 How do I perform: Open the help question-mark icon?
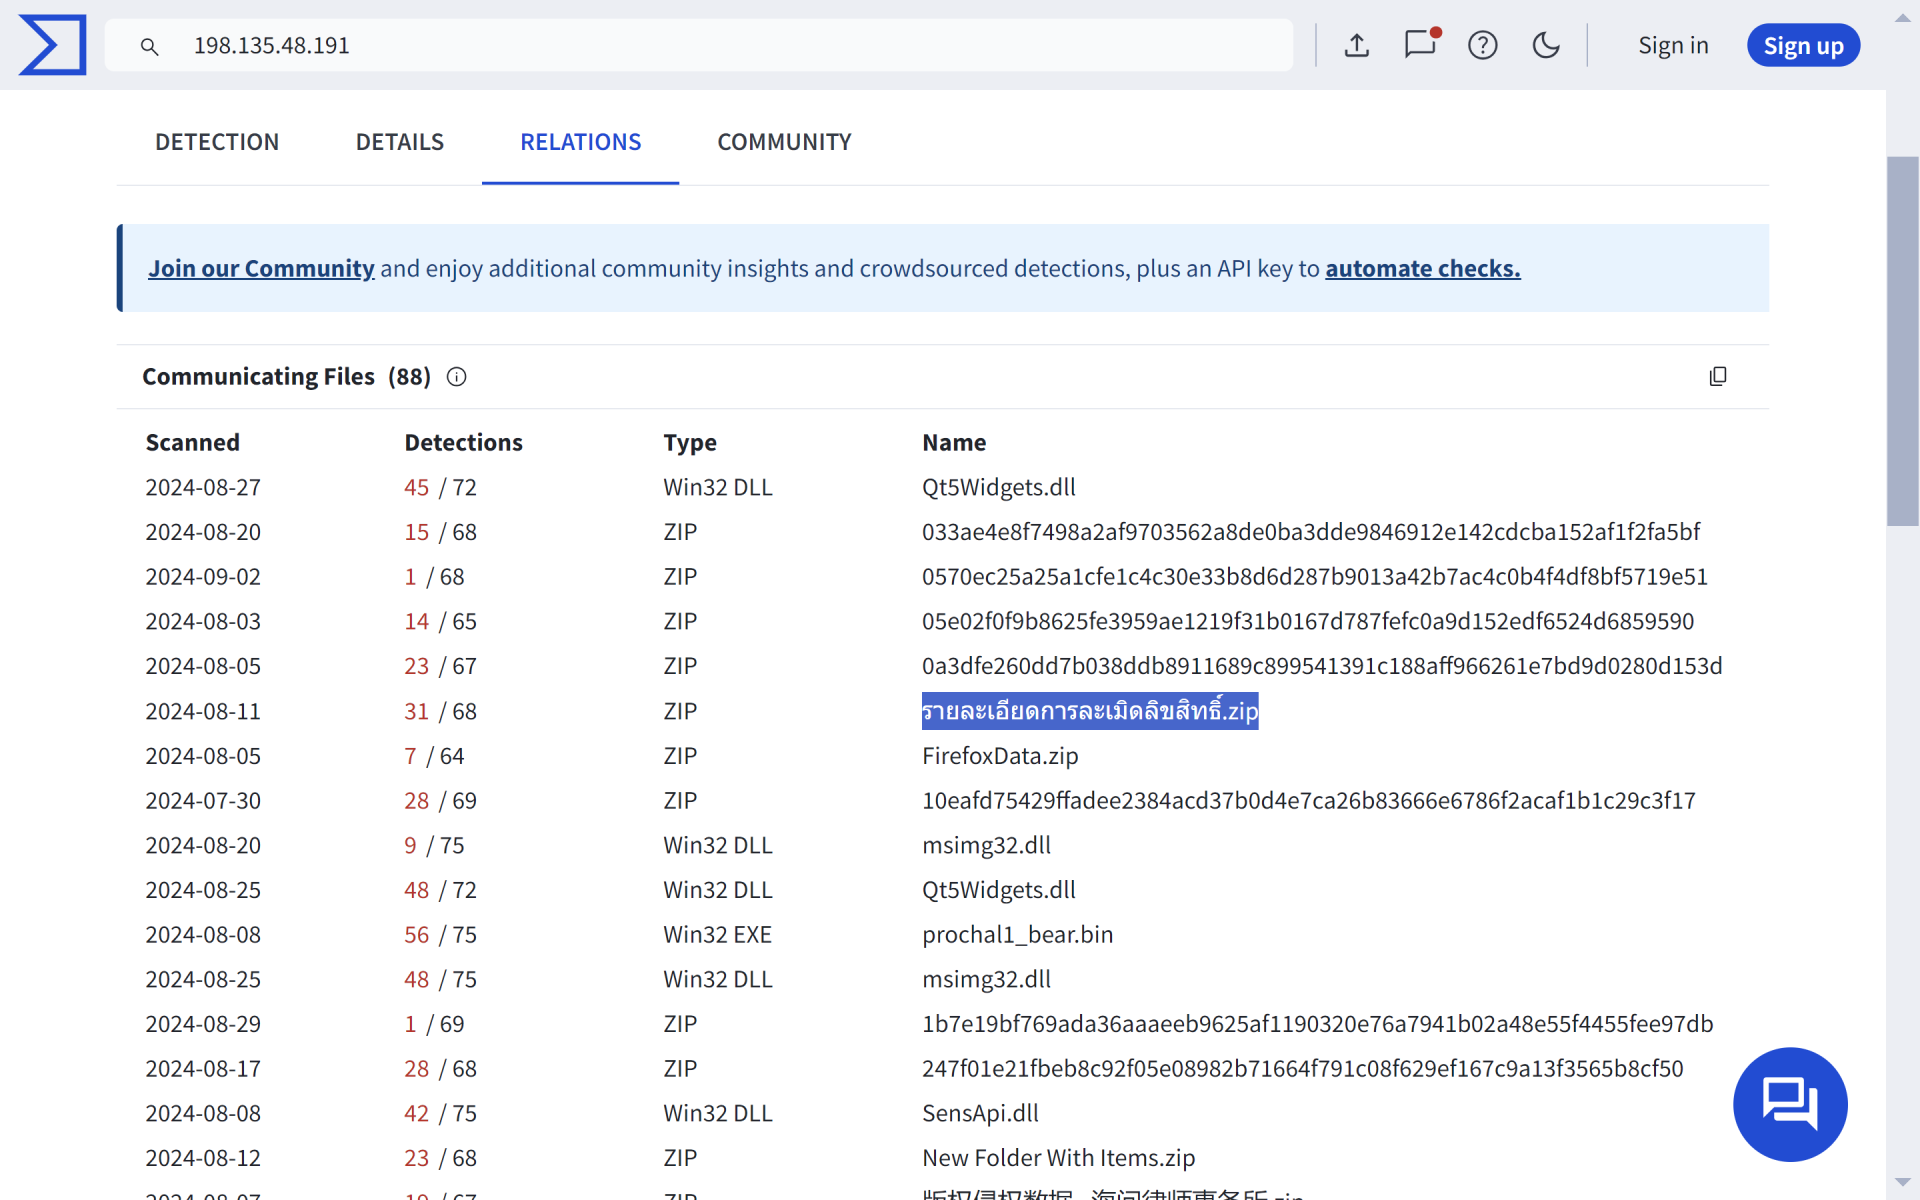pyautogui.click(x=1483, y=45)
